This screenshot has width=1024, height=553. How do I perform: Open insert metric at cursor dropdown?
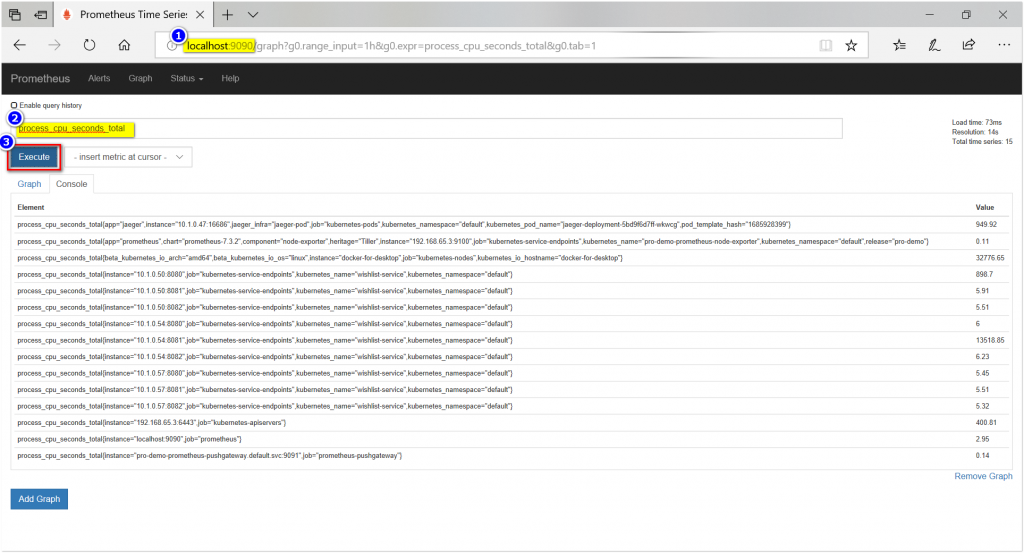pos(129,157)
